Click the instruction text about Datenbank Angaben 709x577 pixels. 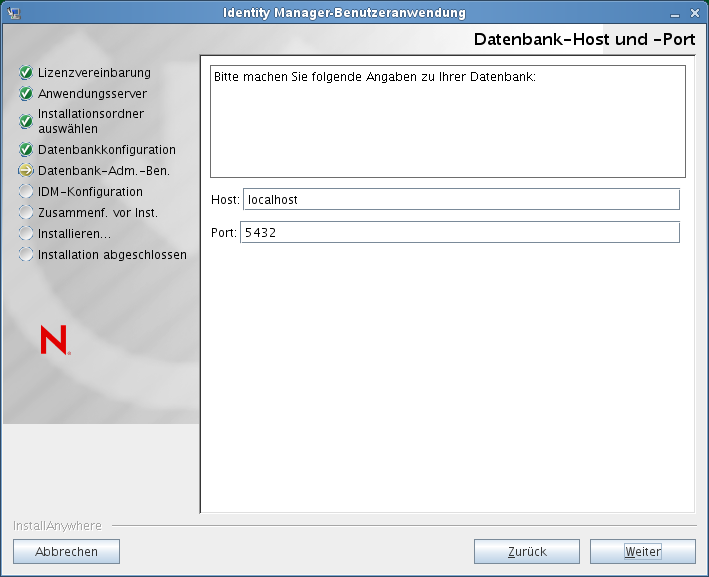pos(375,77)
